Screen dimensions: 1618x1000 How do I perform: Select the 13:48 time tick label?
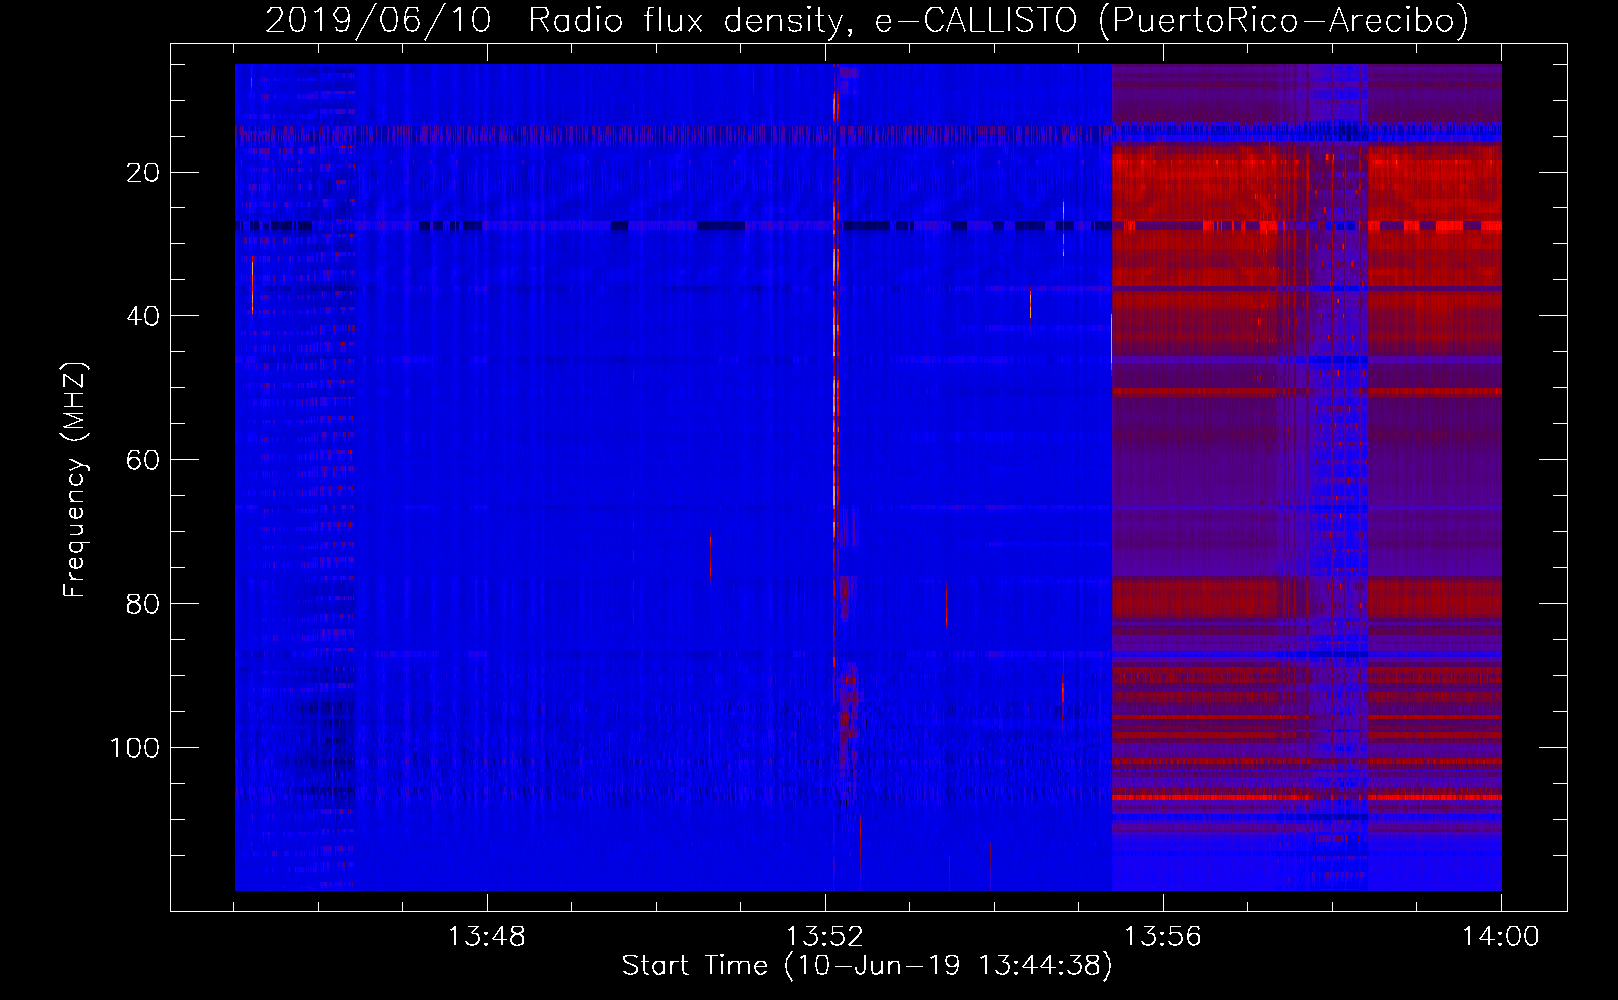[x=486, y=937]
